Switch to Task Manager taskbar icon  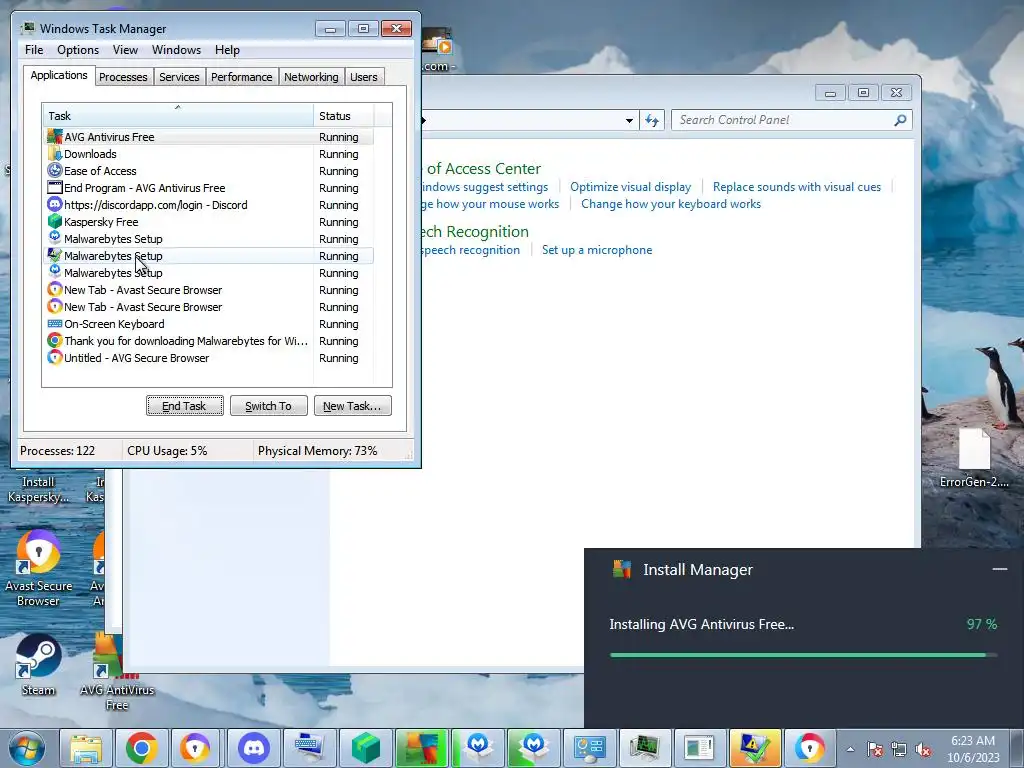point(645,748)
